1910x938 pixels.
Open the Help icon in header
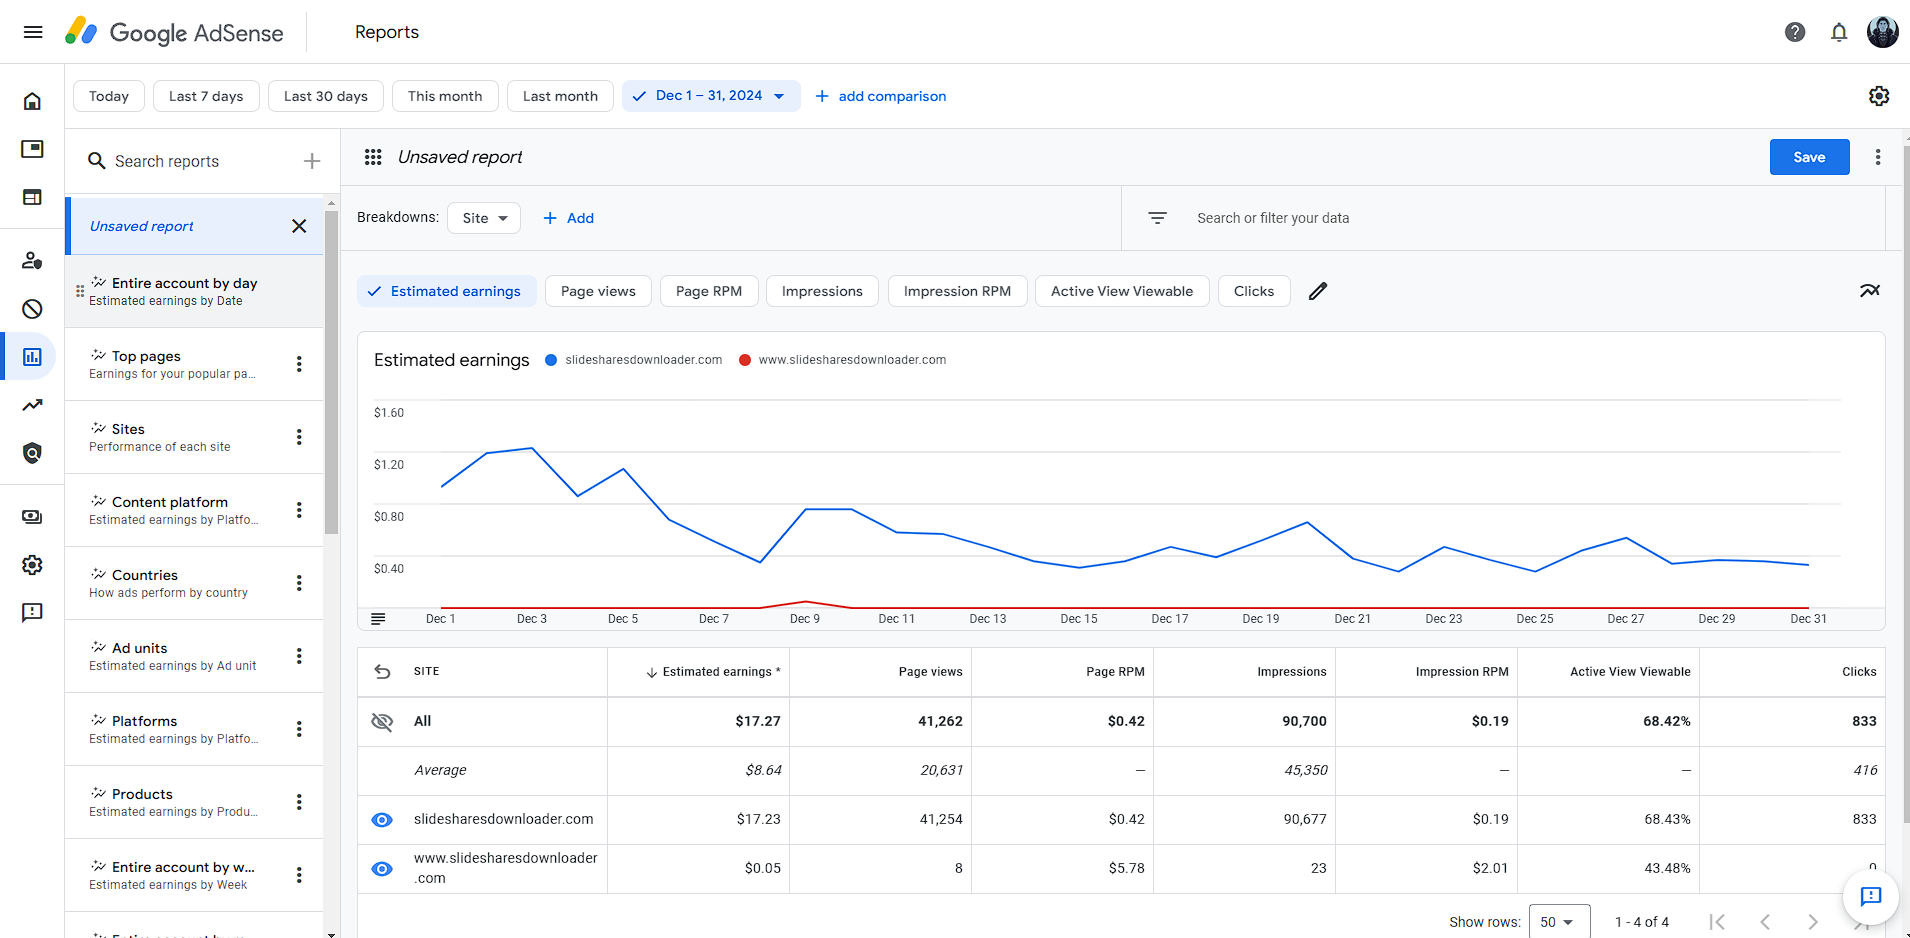click(1795, 32)
